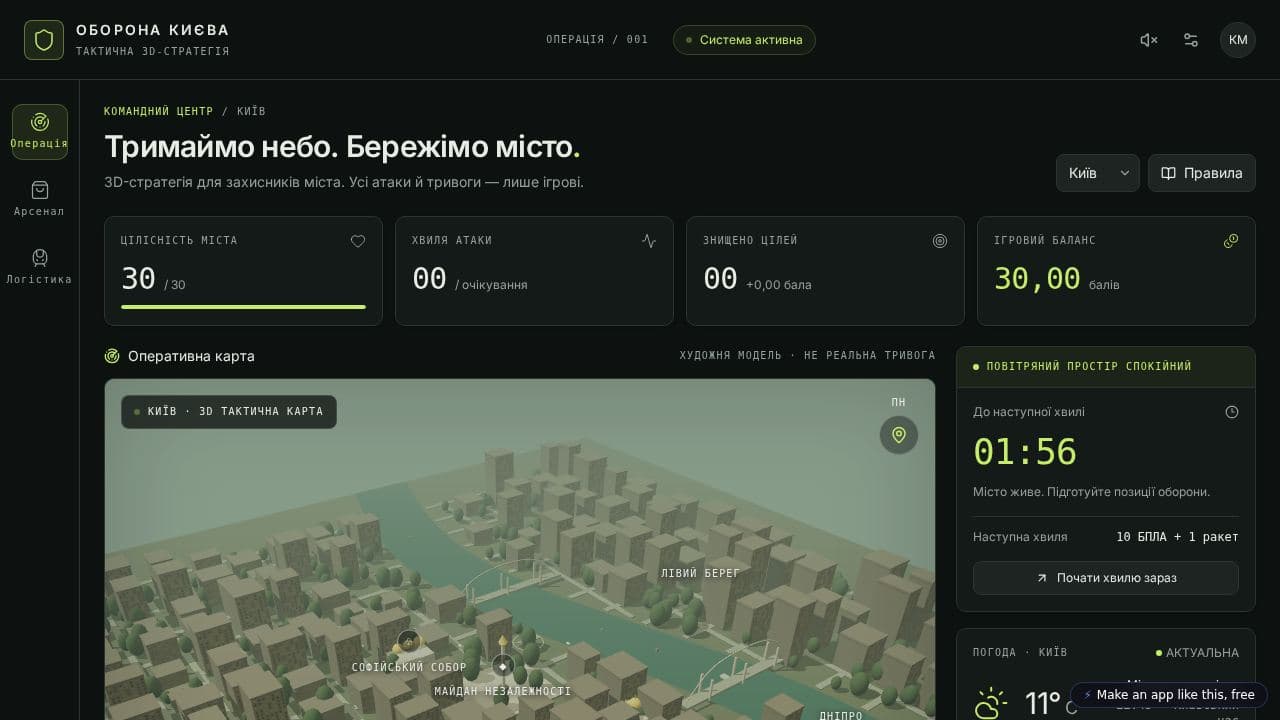Click the Київ 3D тактична карта label

pyautogui.click(x=229, y=412)
